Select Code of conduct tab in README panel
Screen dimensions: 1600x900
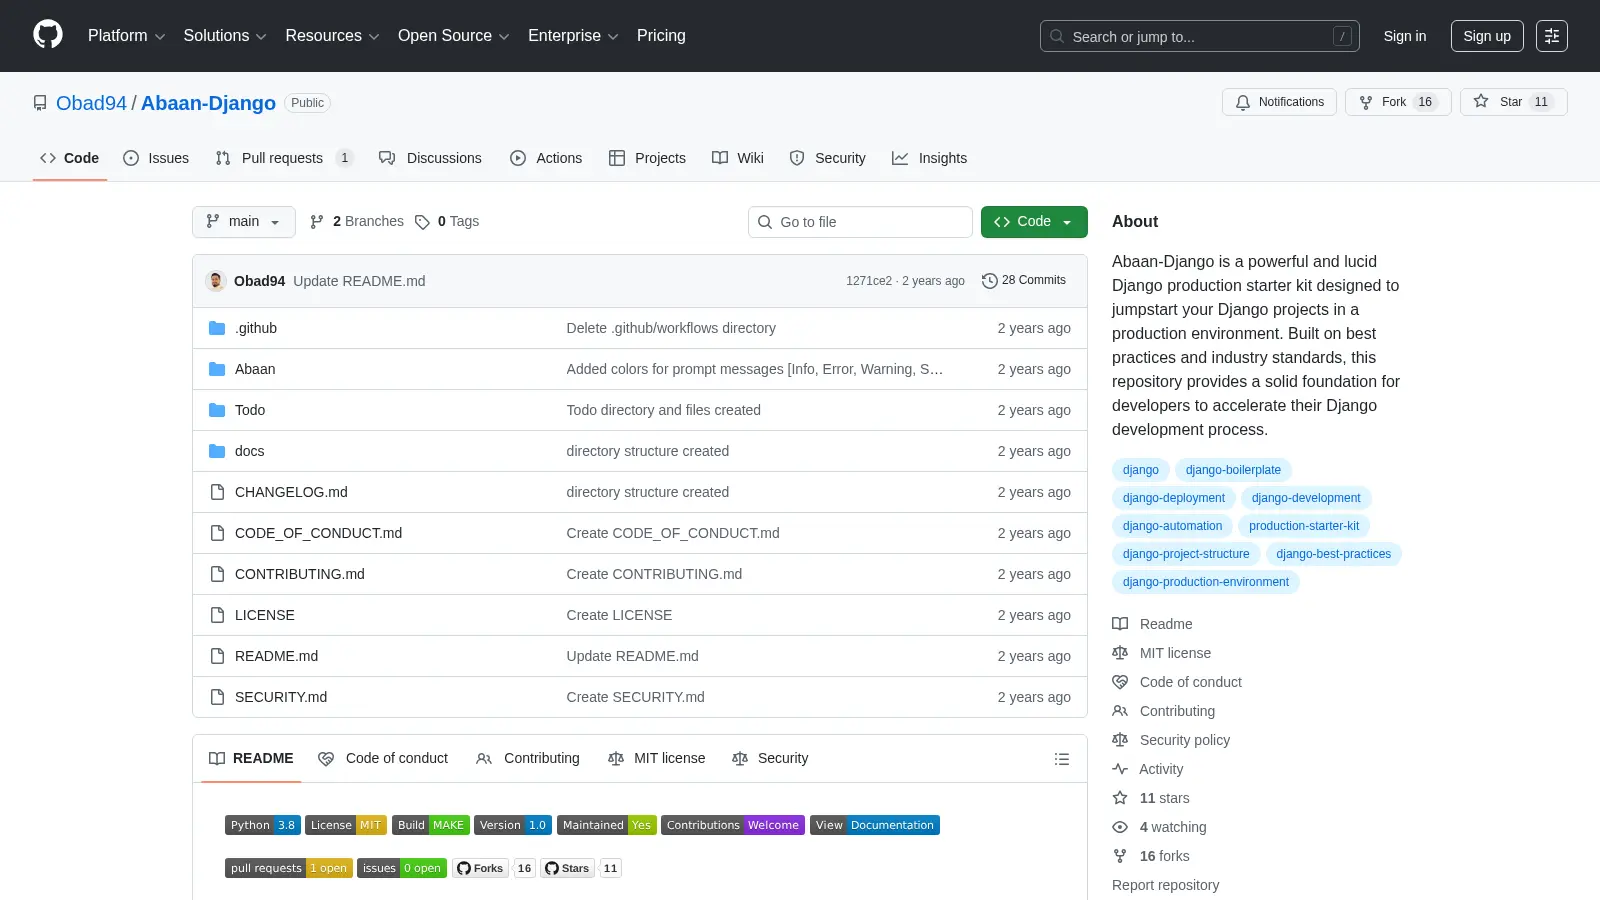pyautogui.click(x=383, y=759)
